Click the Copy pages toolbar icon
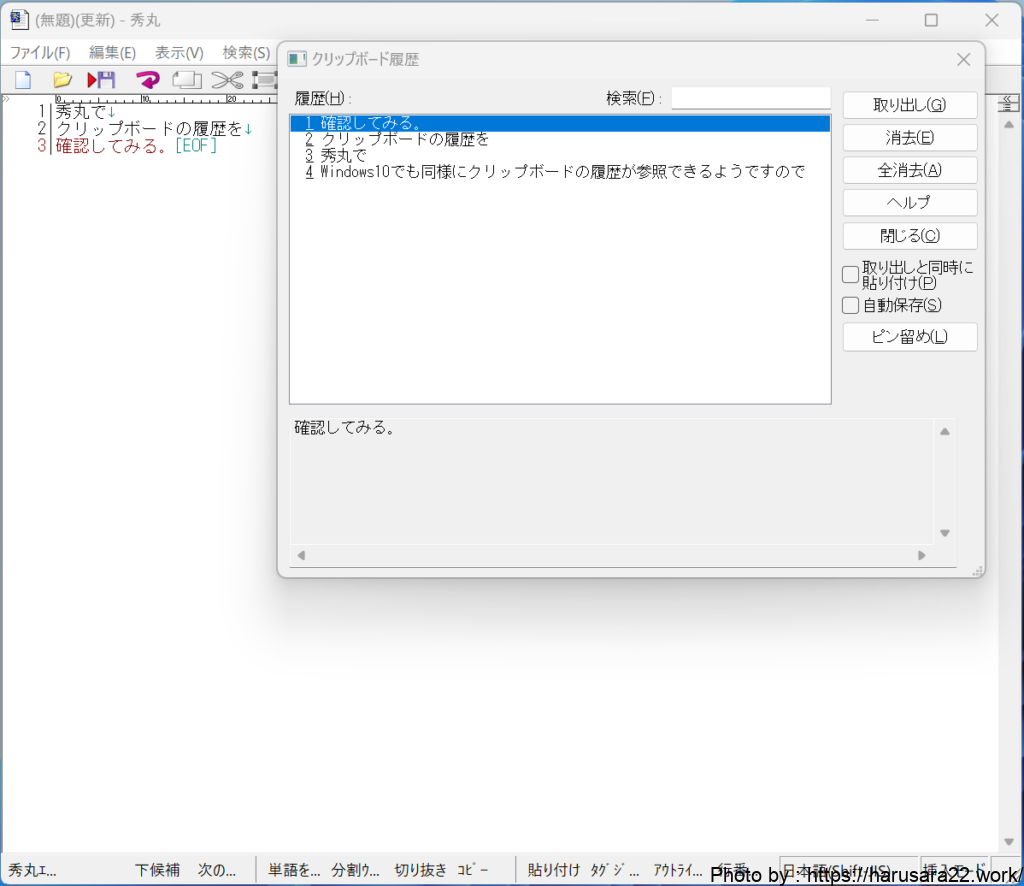 click(x=187, y=80)
